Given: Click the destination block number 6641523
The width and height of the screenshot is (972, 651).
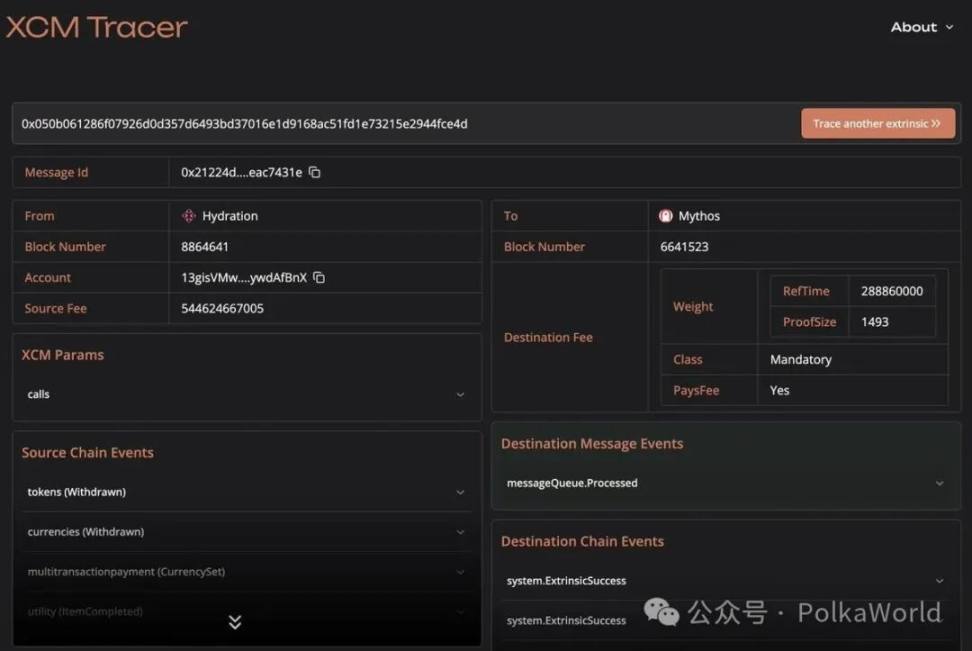Looking at the screenshot, I should click(x=684, y=247).
